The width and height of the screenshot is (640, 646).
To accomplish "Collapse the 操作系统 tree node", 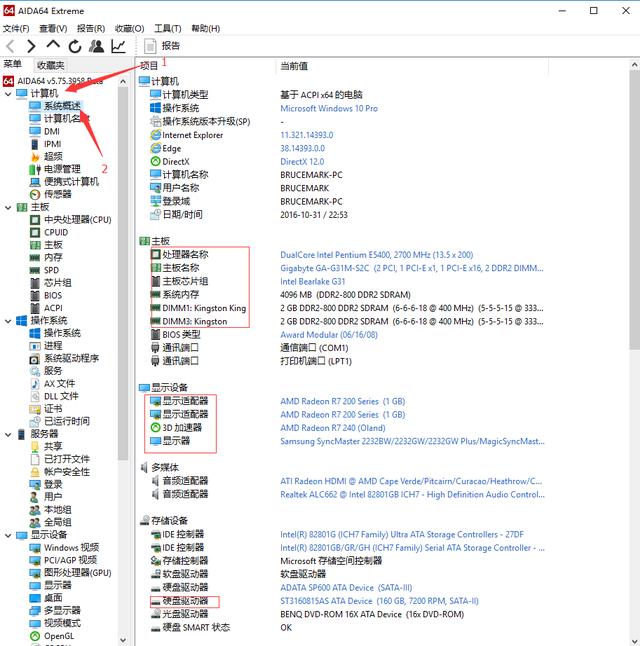I will tap(8, 321).
